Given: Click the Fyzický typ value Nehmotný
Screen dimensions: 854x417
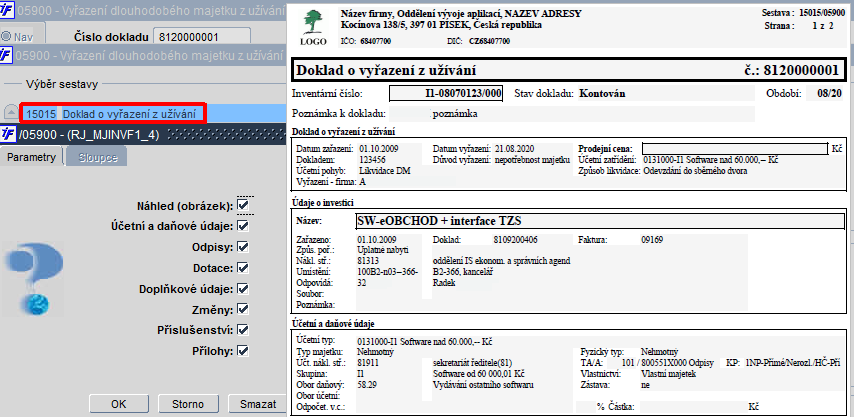Looking at the screenshot, I should pos(660,352).
